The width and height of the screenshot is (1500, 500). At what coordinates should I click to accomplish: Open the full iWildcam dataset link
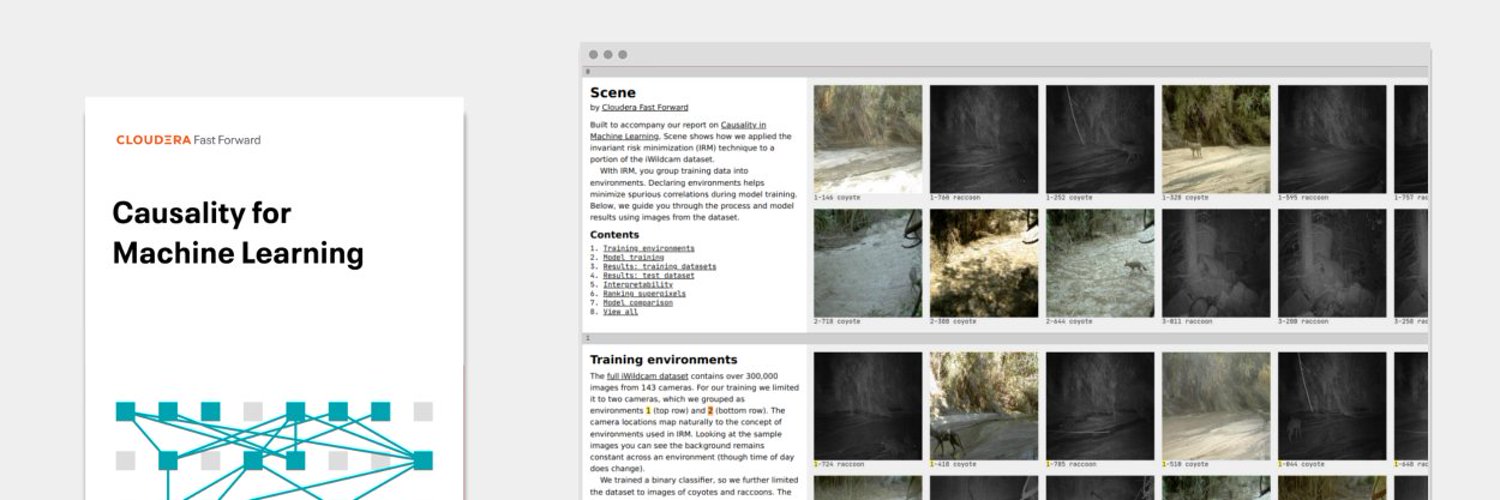[x=647, y=376]
